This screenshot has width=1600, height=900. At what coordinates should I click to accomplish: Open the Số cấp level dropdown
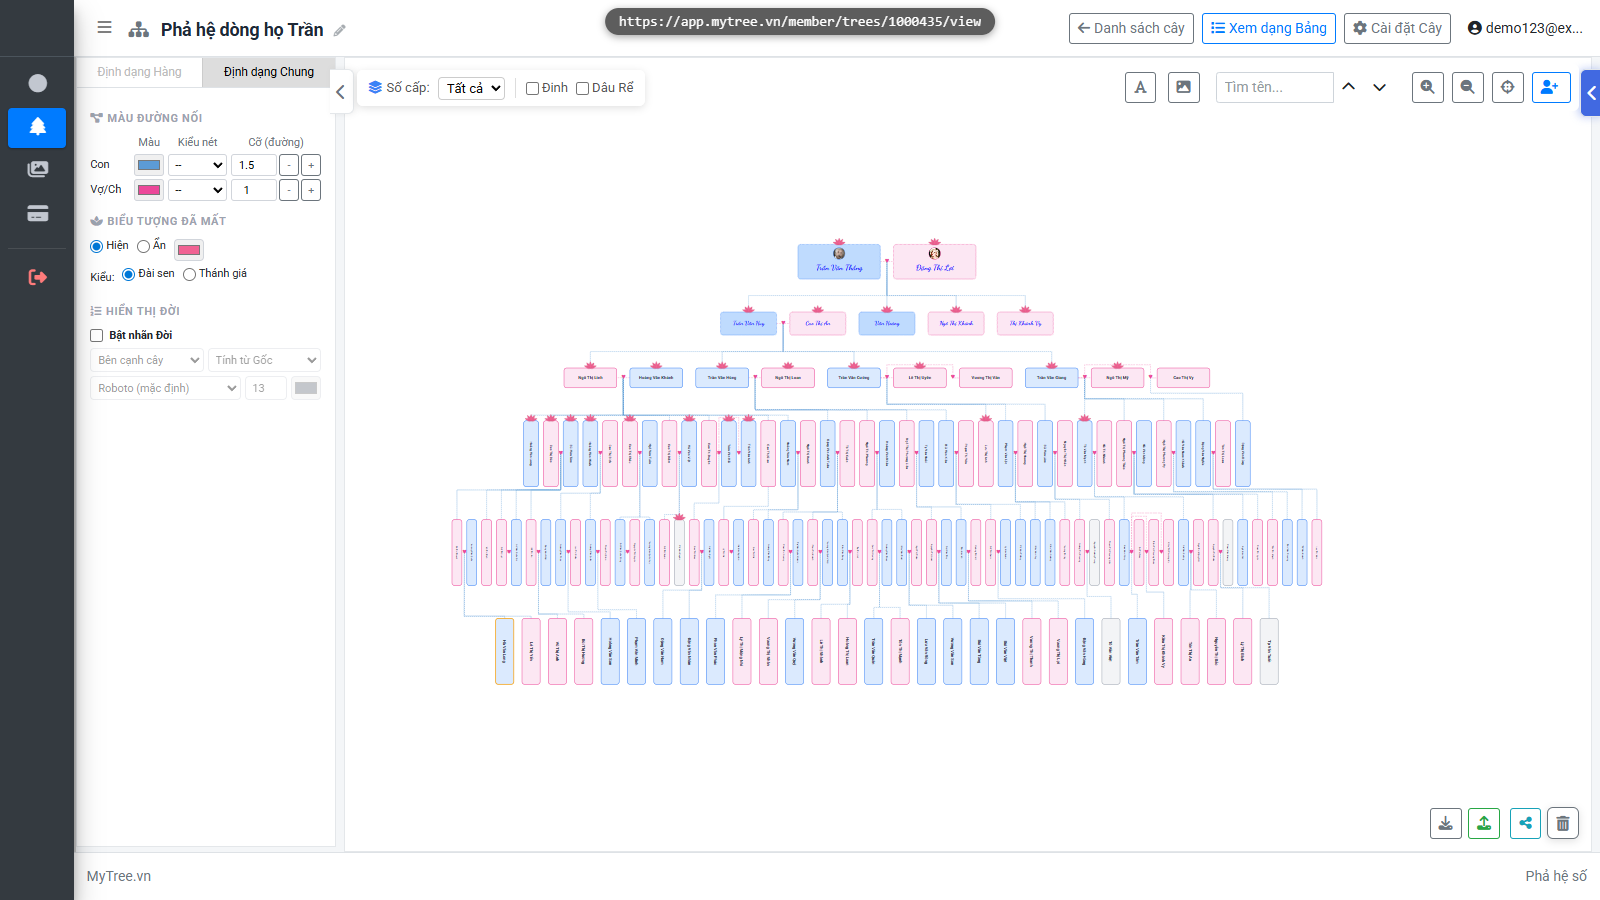pos(471,88)
